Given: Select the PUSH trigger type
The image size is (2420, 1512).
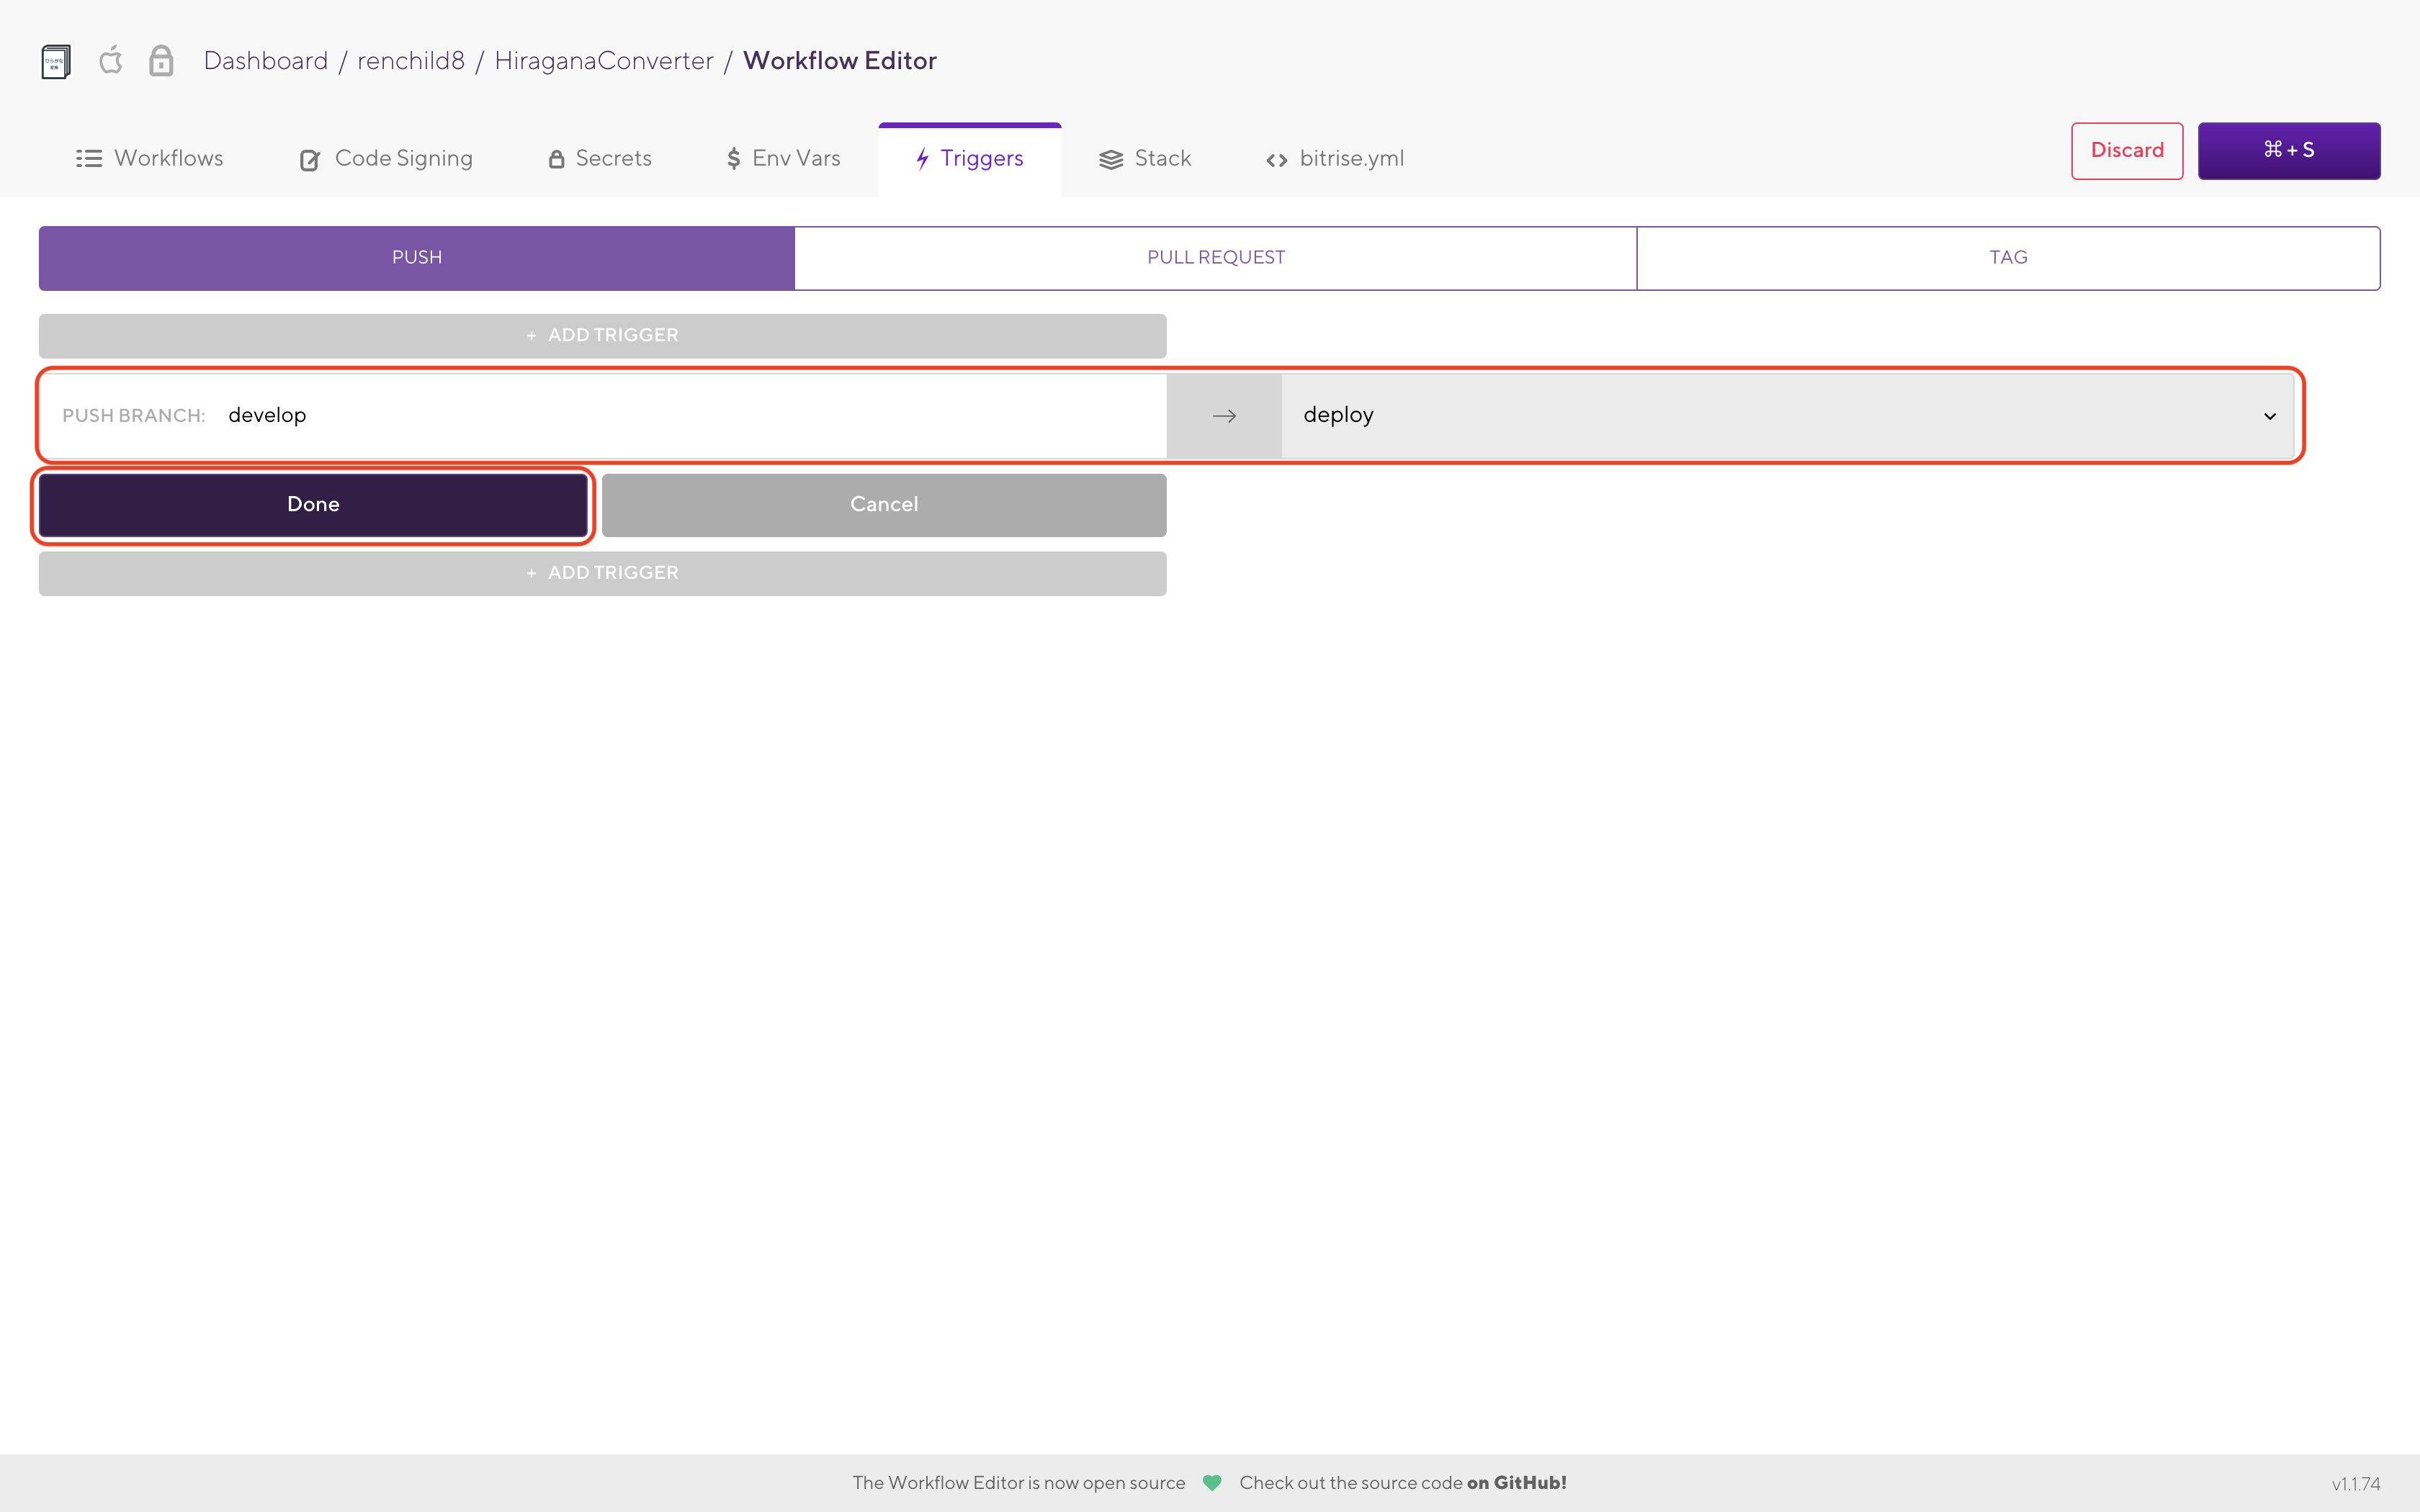Looking at the screenshot, I should pos(416,258).
